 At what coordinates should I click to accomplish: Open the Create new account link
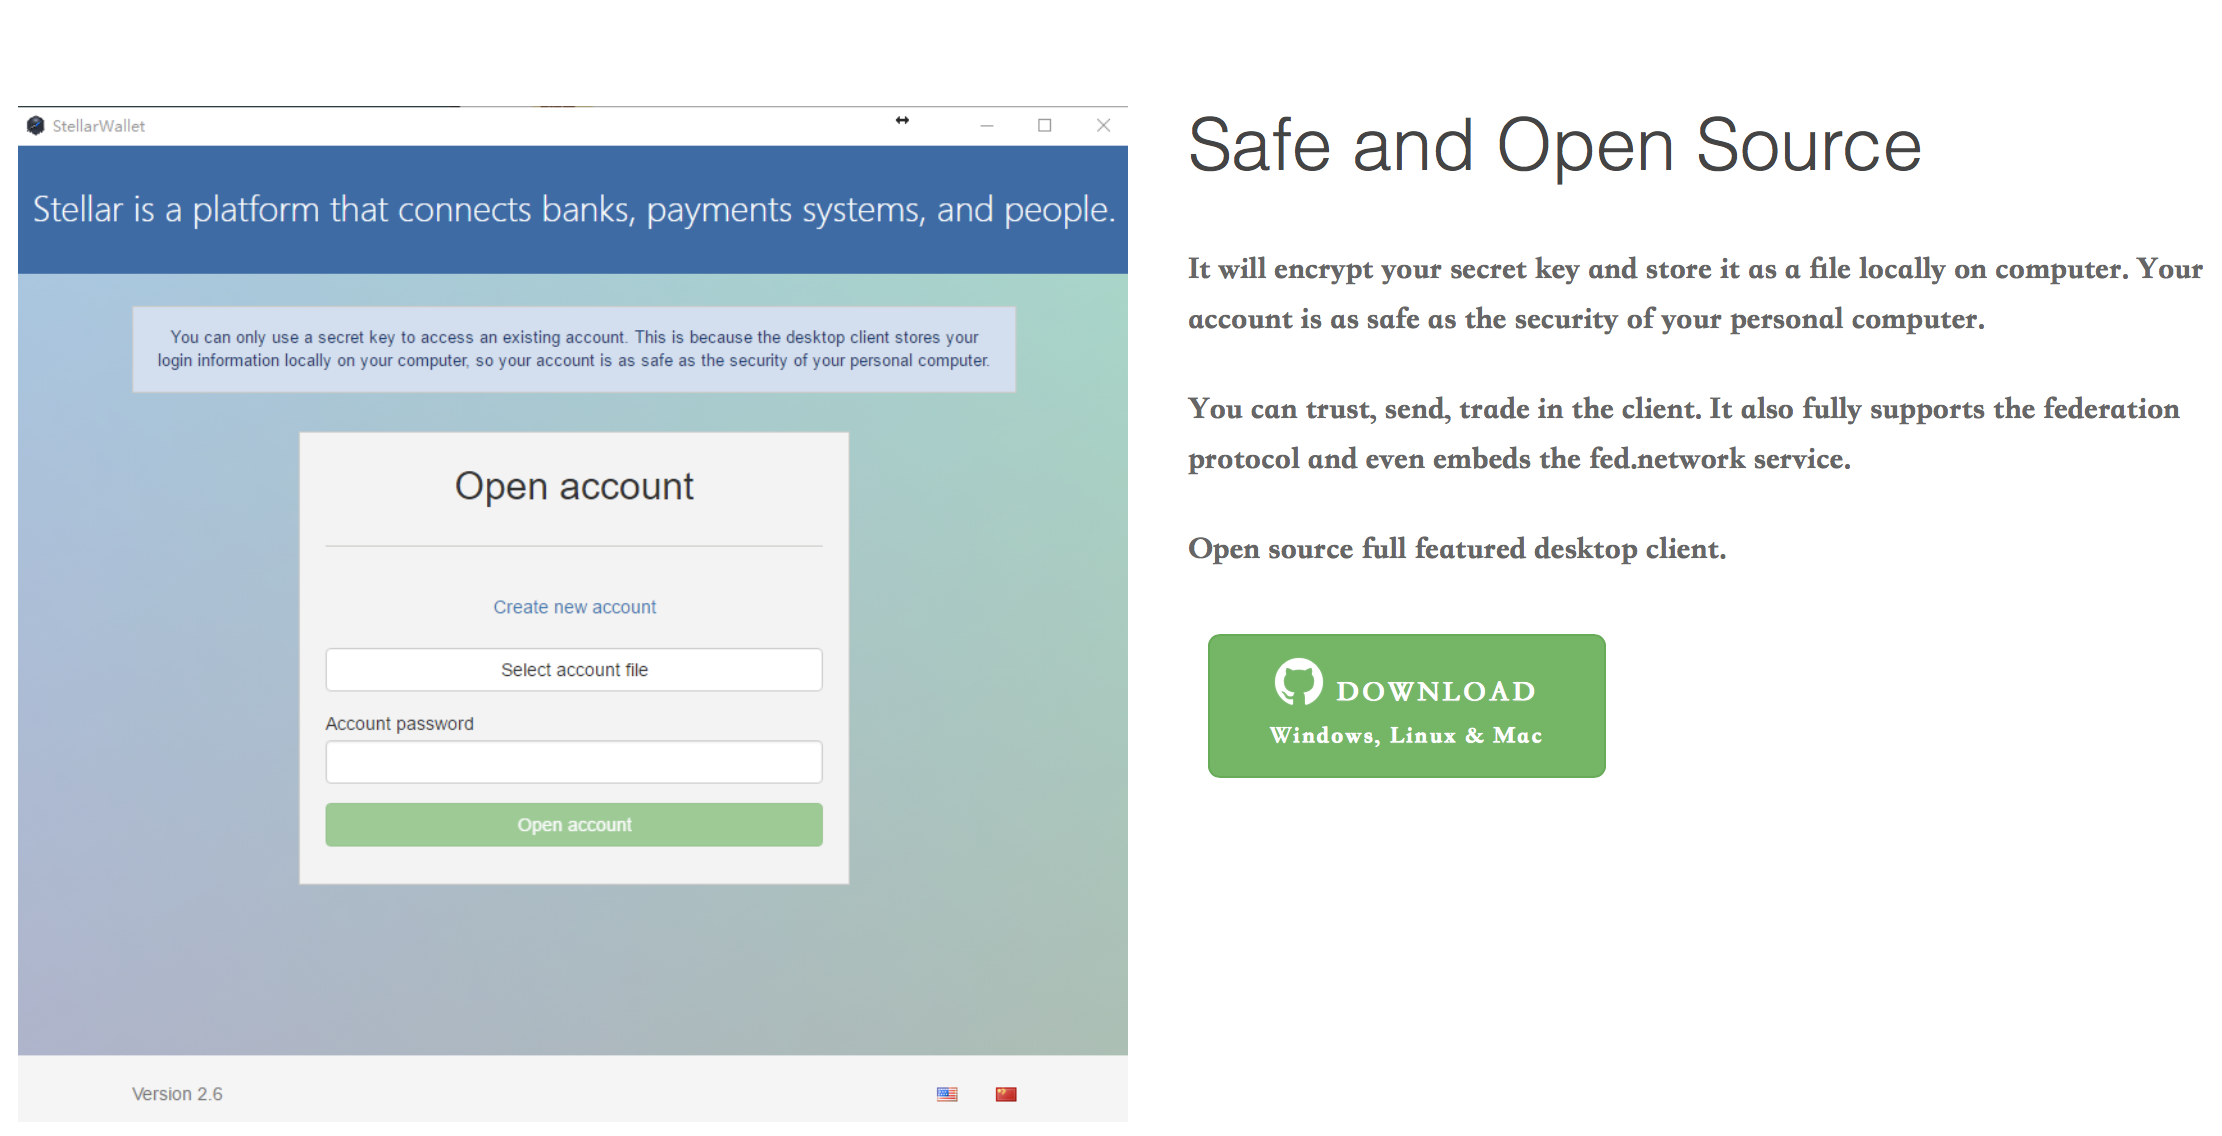(x=575, y=607)
